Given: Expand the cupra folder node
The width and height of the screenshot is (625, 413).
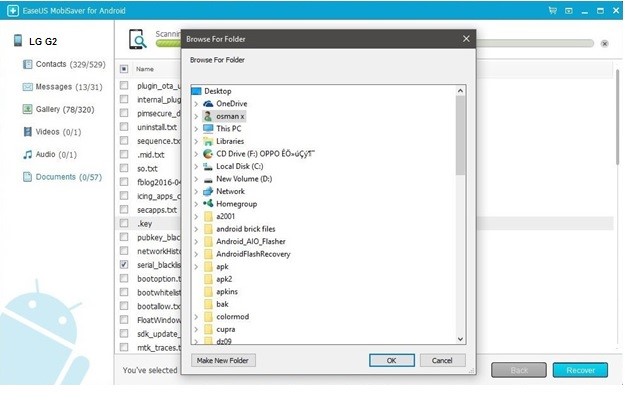Looking at the screenshot, I should click(196, 330).
